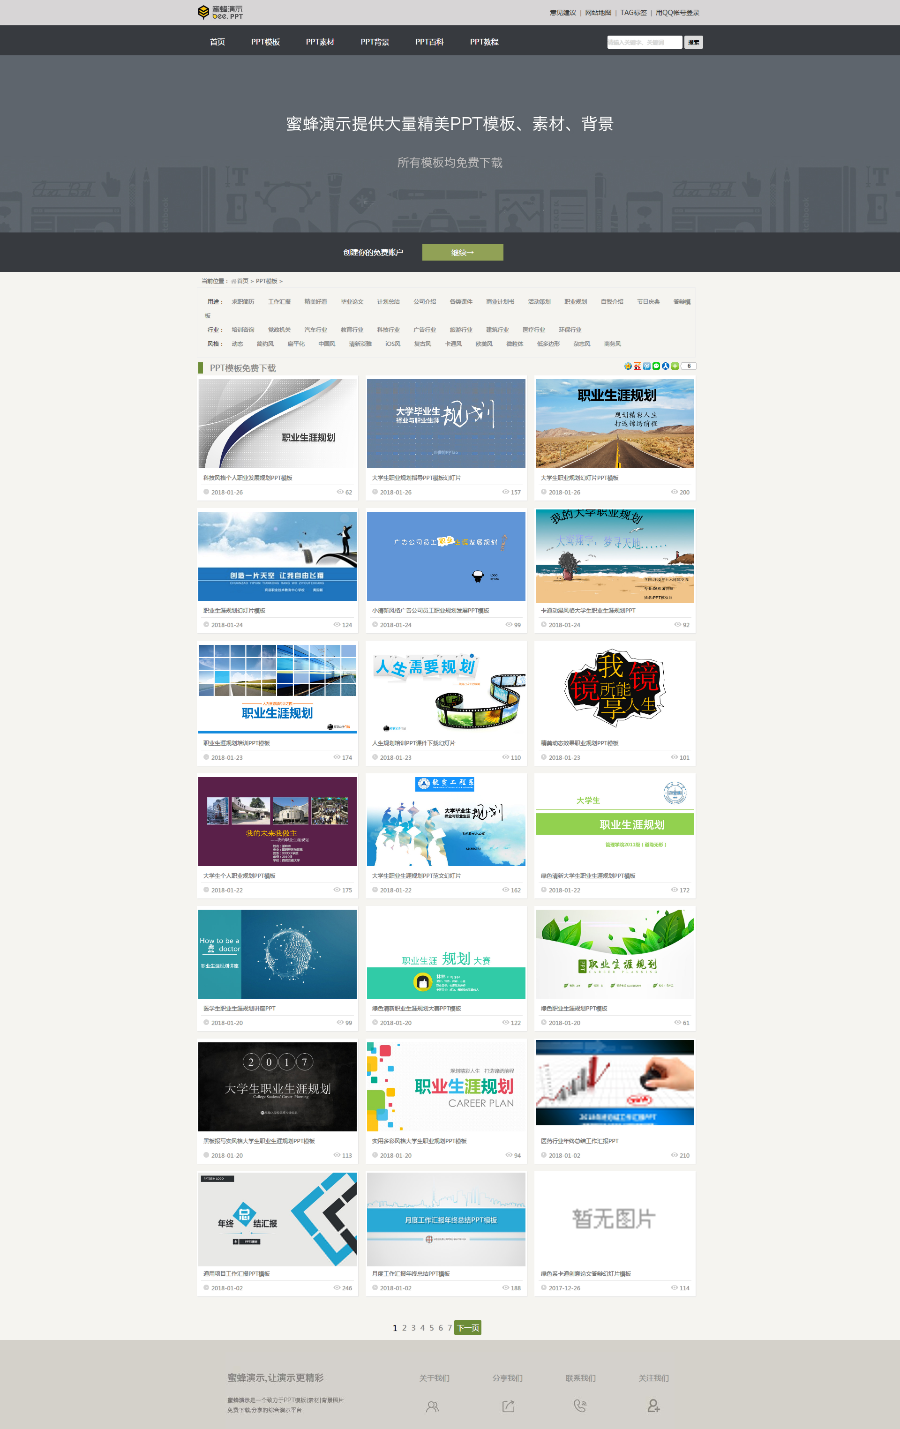Open the How to be a doctor thumbnail
This screenshot has width=900, height=1429.
[x=278, y=954]
